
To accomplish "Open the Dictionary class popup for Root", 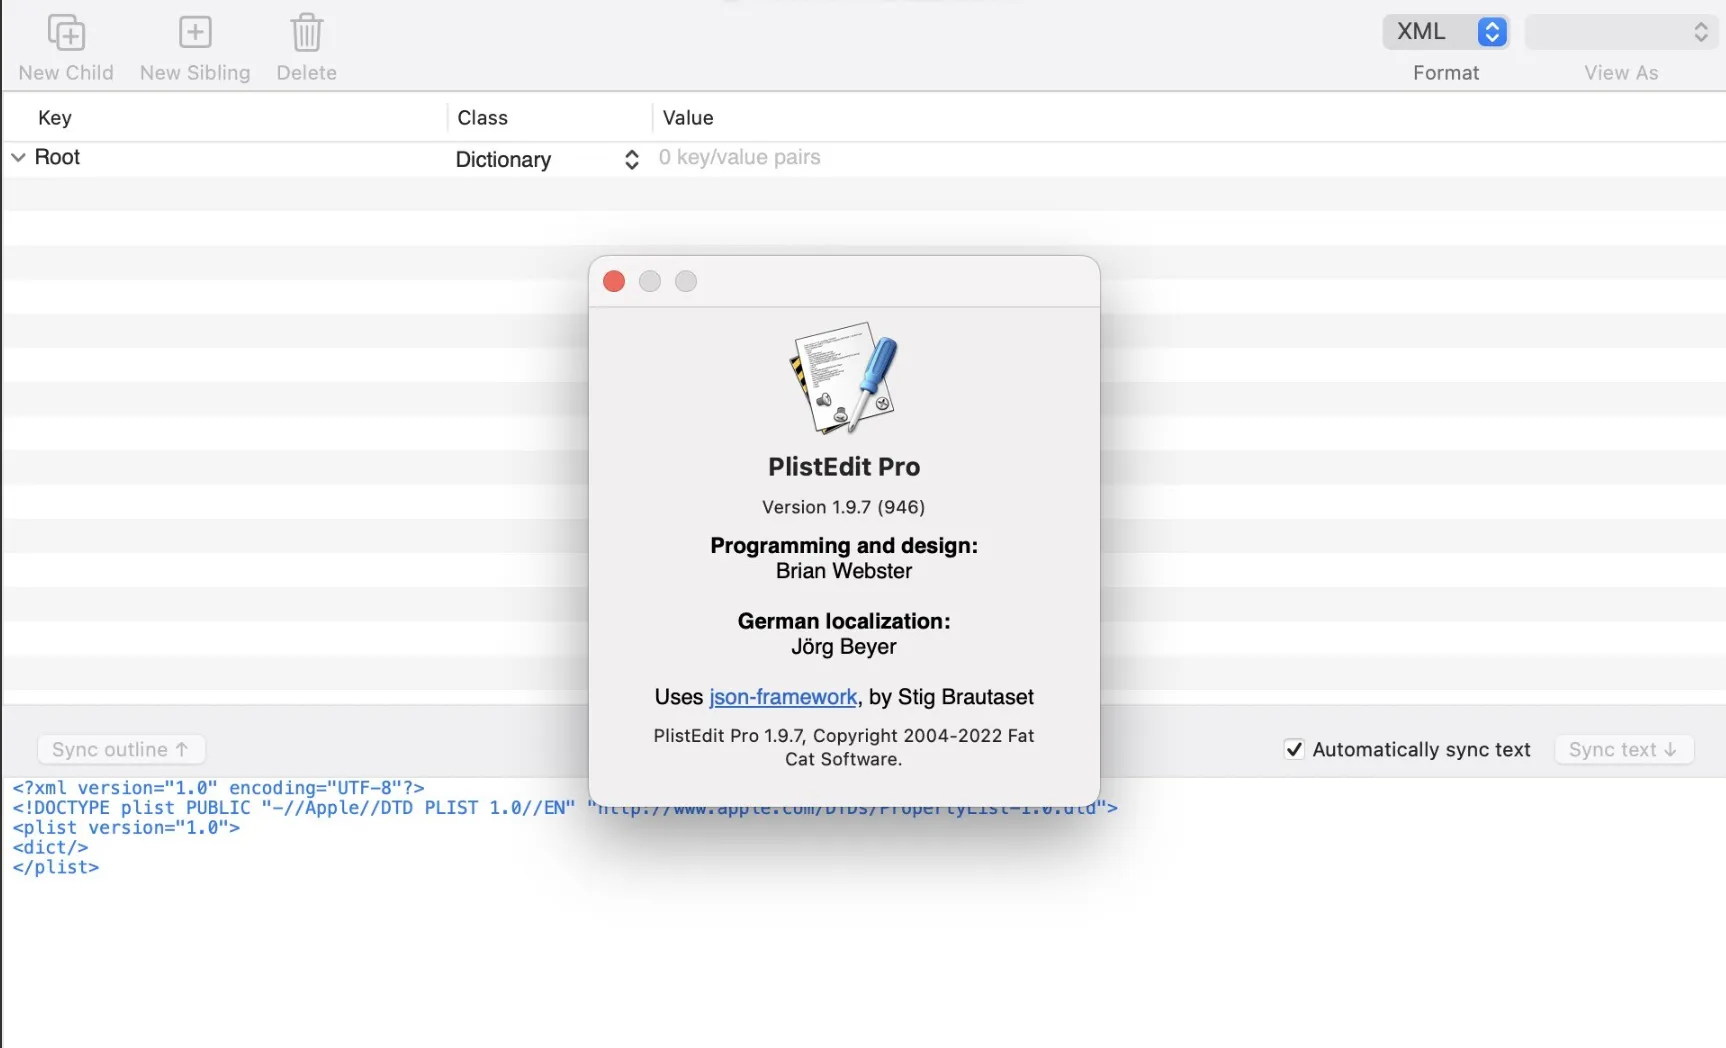I will pos(546,159).
